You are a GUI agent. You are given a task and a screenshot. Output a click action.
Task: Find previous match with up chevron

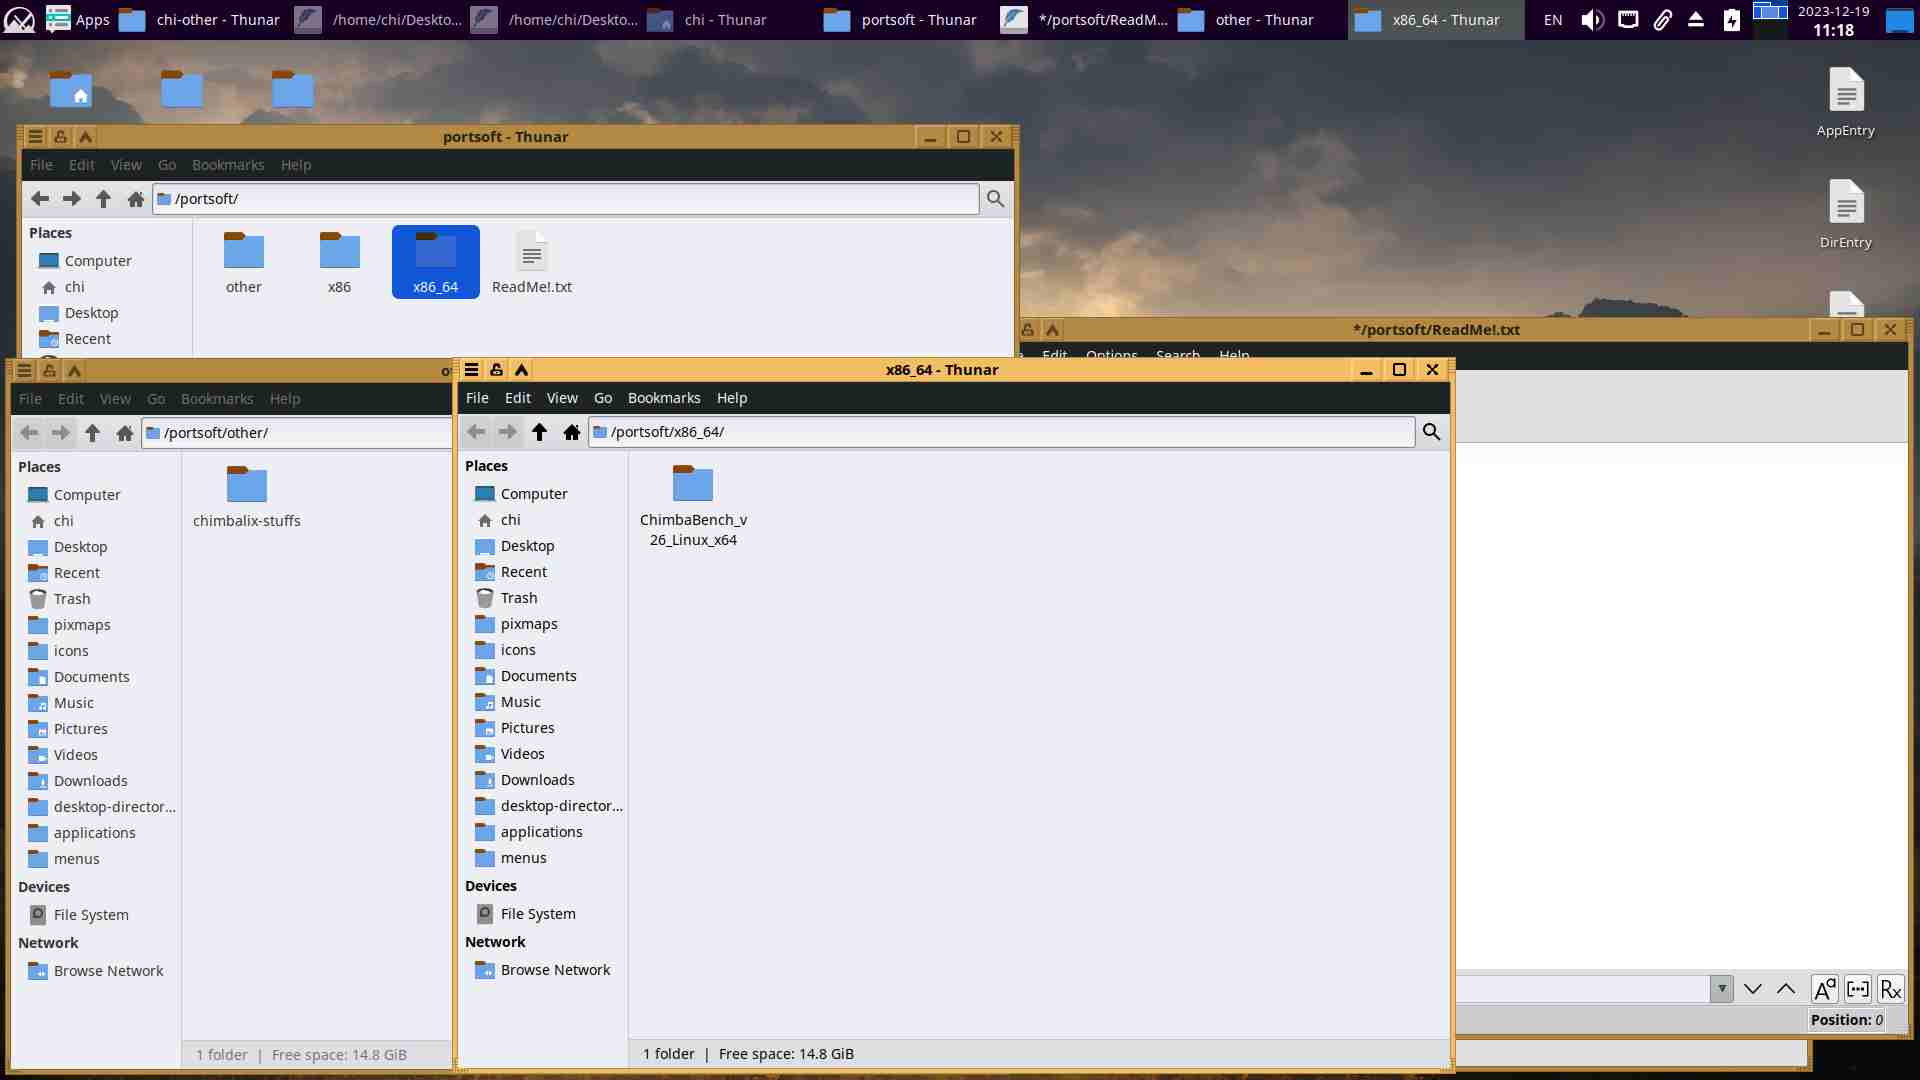pos(1786,989)
